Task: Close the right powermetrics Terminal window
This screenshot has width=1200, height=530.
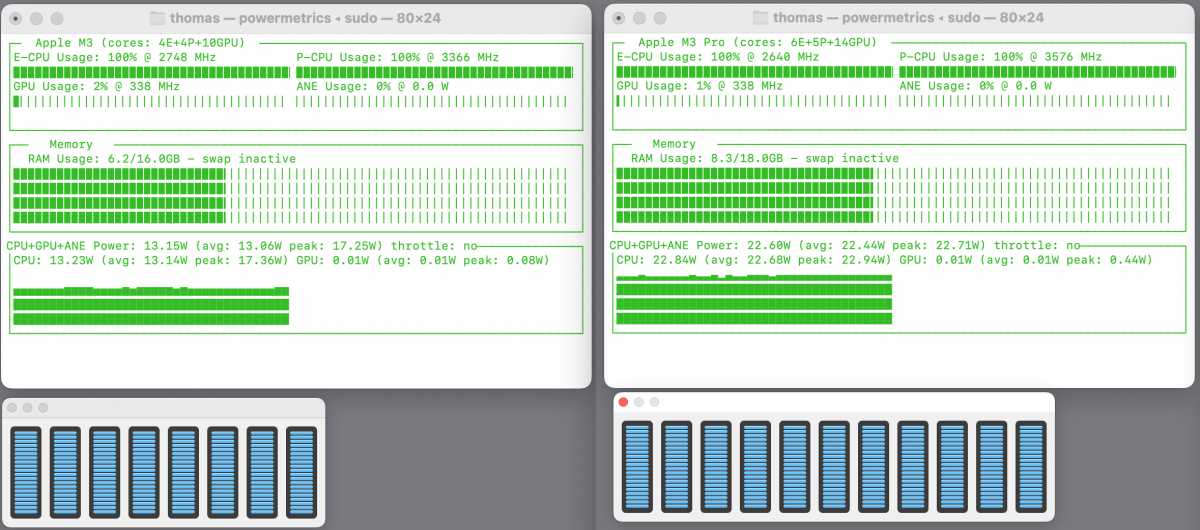Action: (618, 18)
